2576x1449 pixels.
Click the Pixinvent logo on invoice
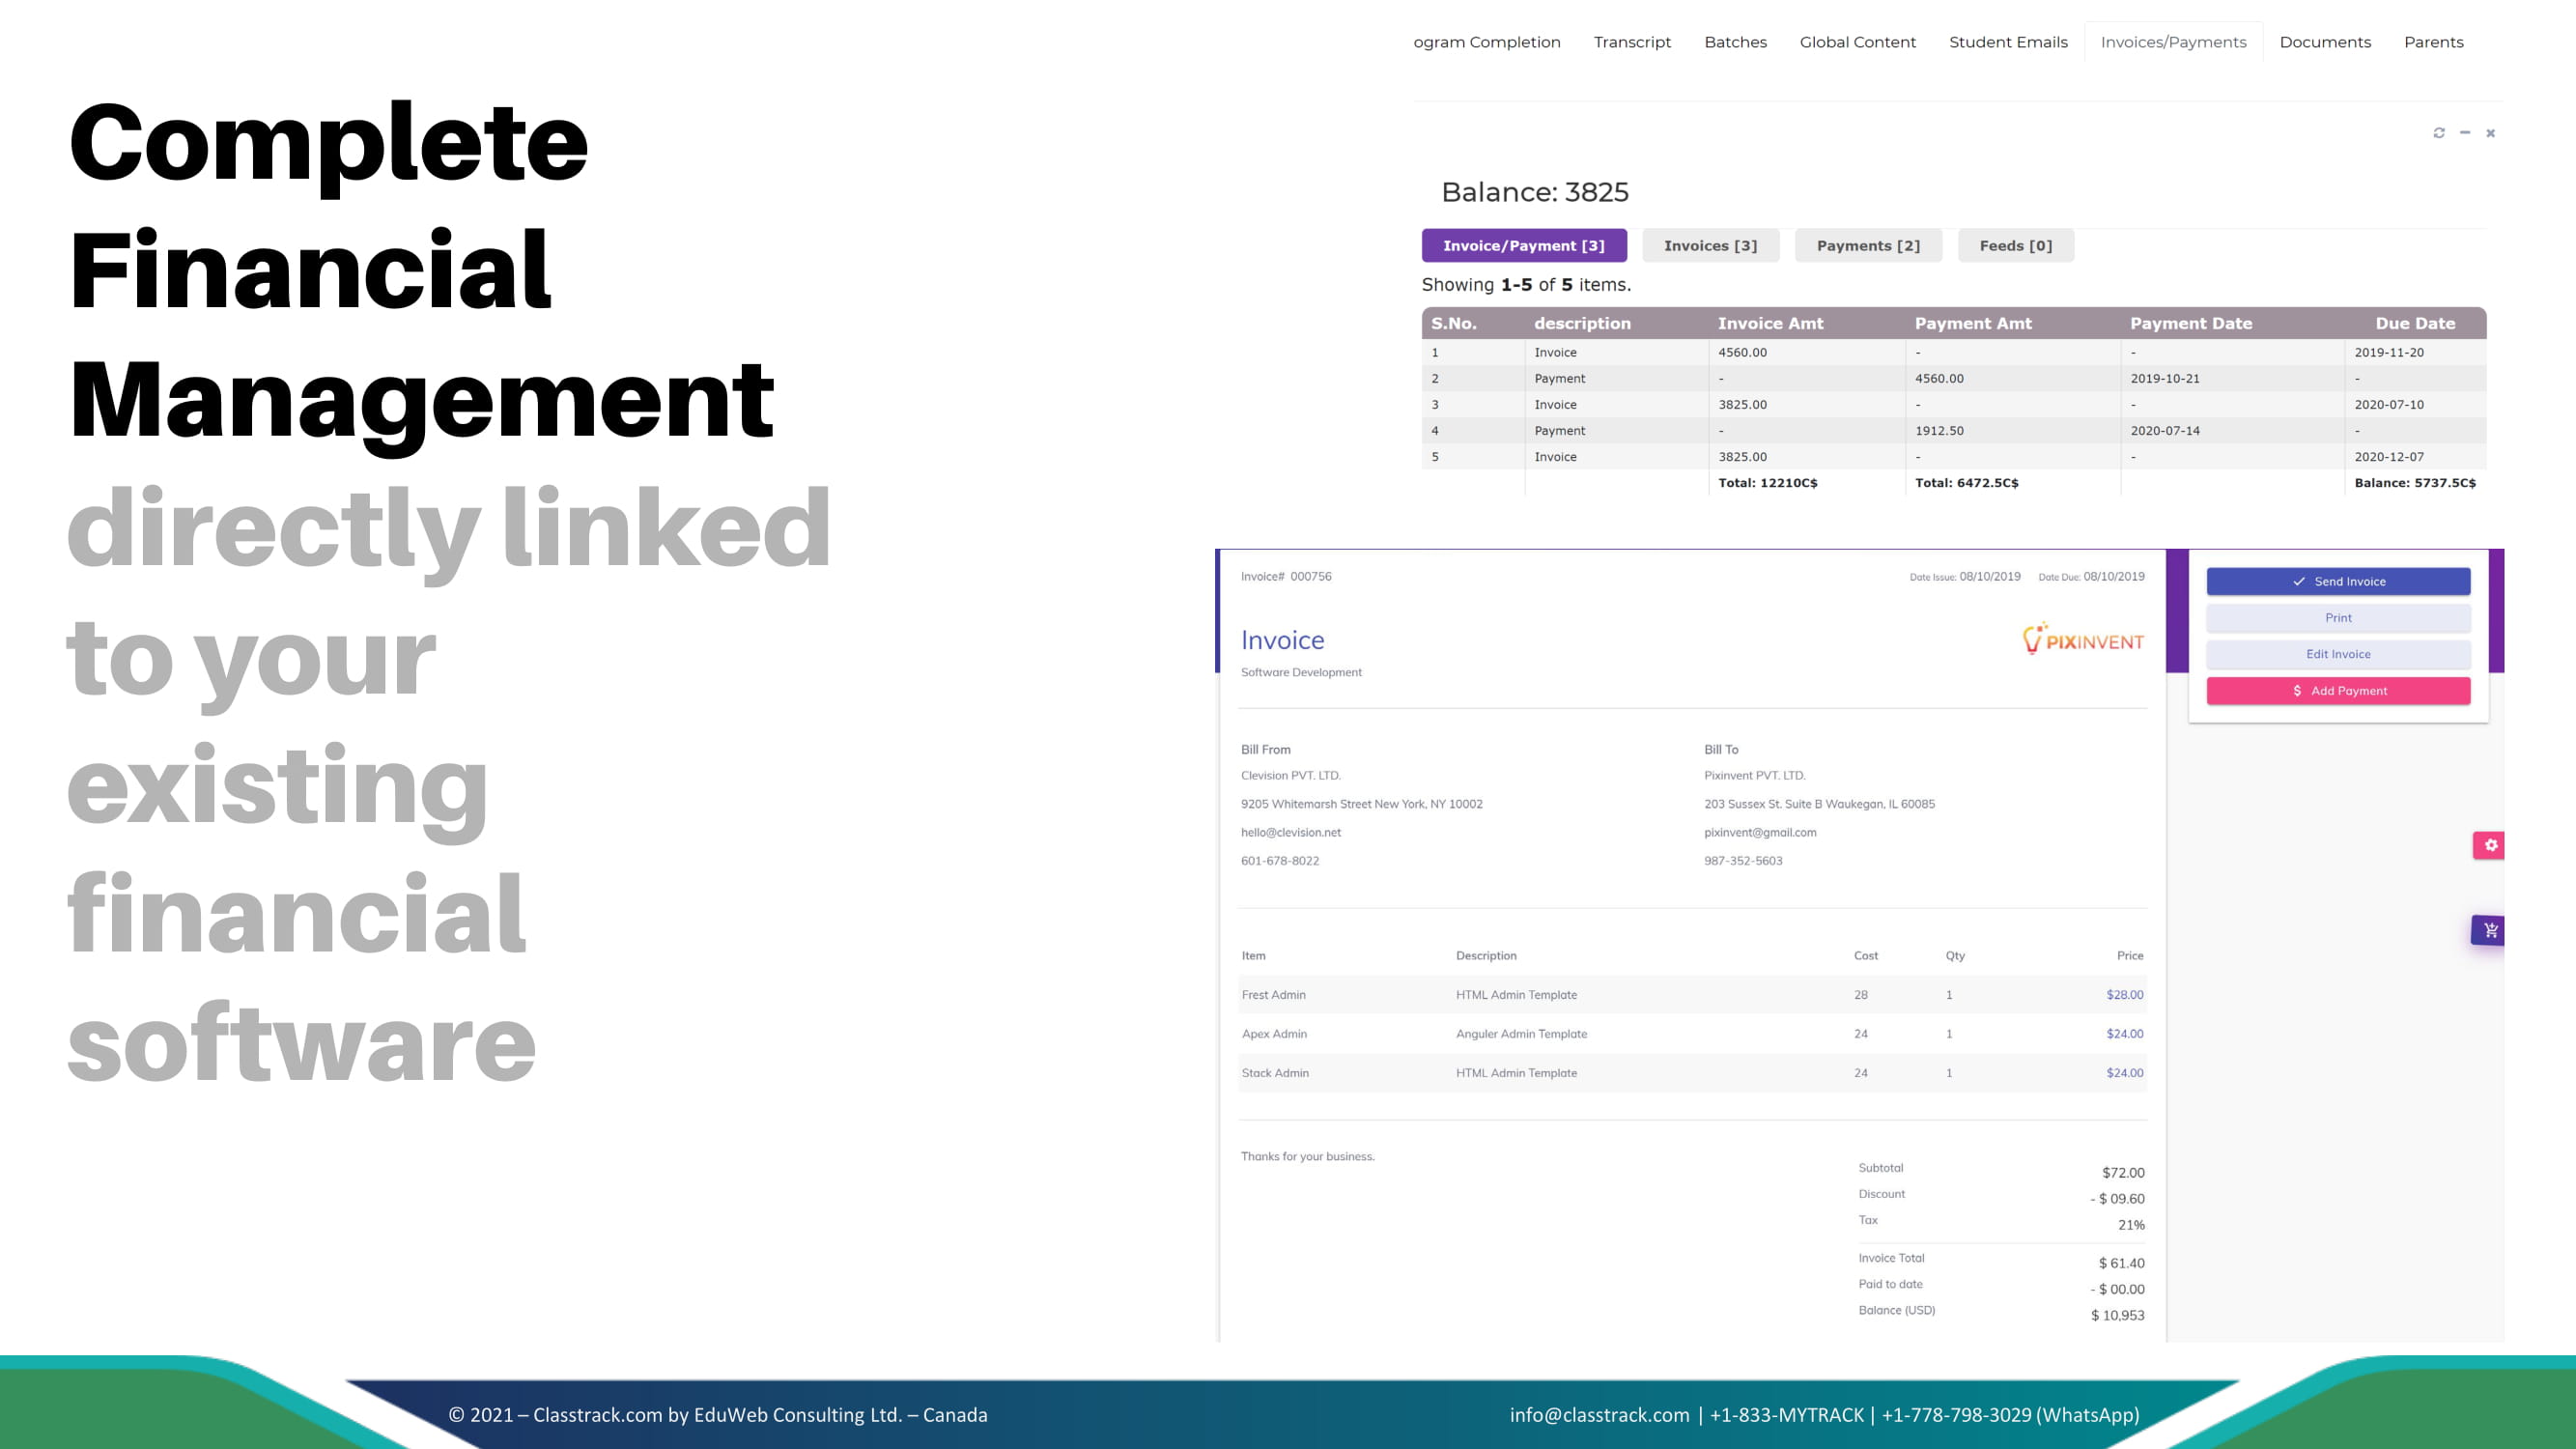pyautogui.click(x=2083, y=640)
